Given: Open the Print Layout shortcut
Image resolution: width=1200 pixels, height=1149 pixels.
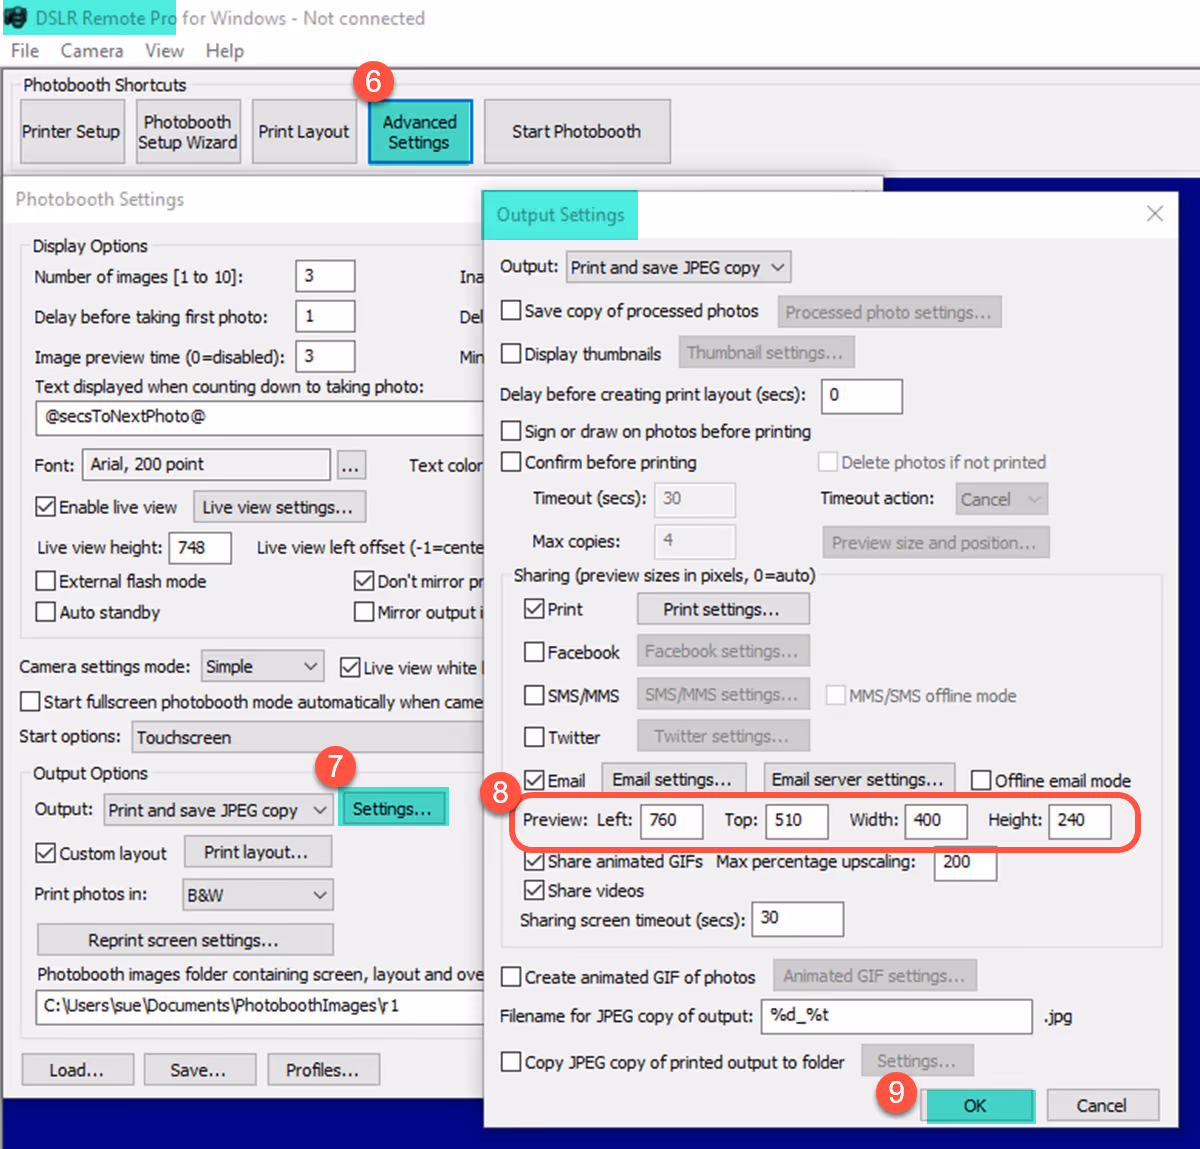Looking at the screenshot, I should pyautogui.click(x=304, y=132).
